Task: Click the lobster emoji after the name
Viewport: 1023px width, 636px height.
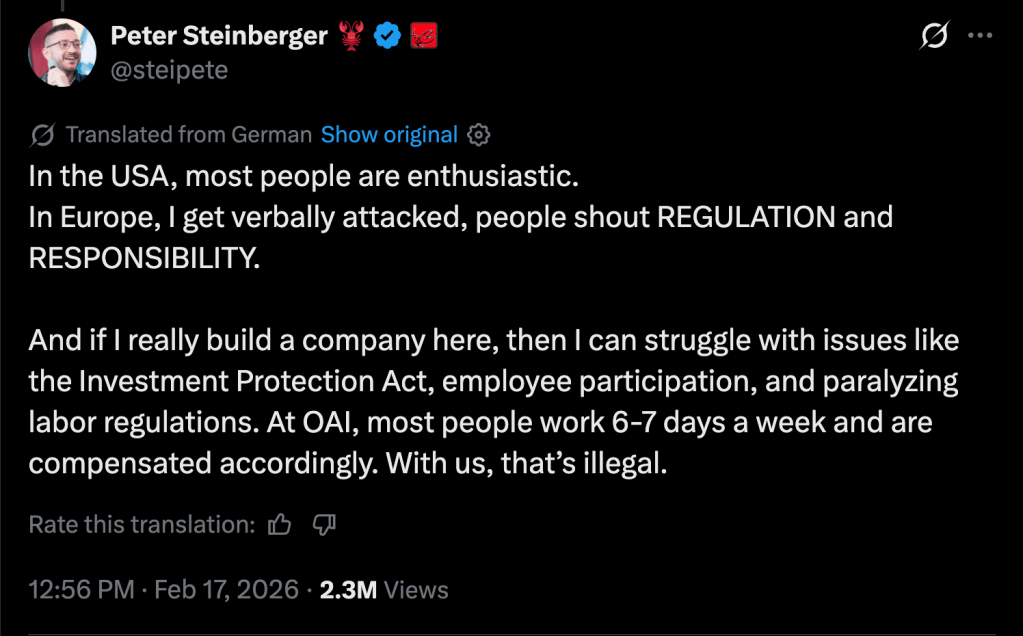Action: click(x=351, y=37)
